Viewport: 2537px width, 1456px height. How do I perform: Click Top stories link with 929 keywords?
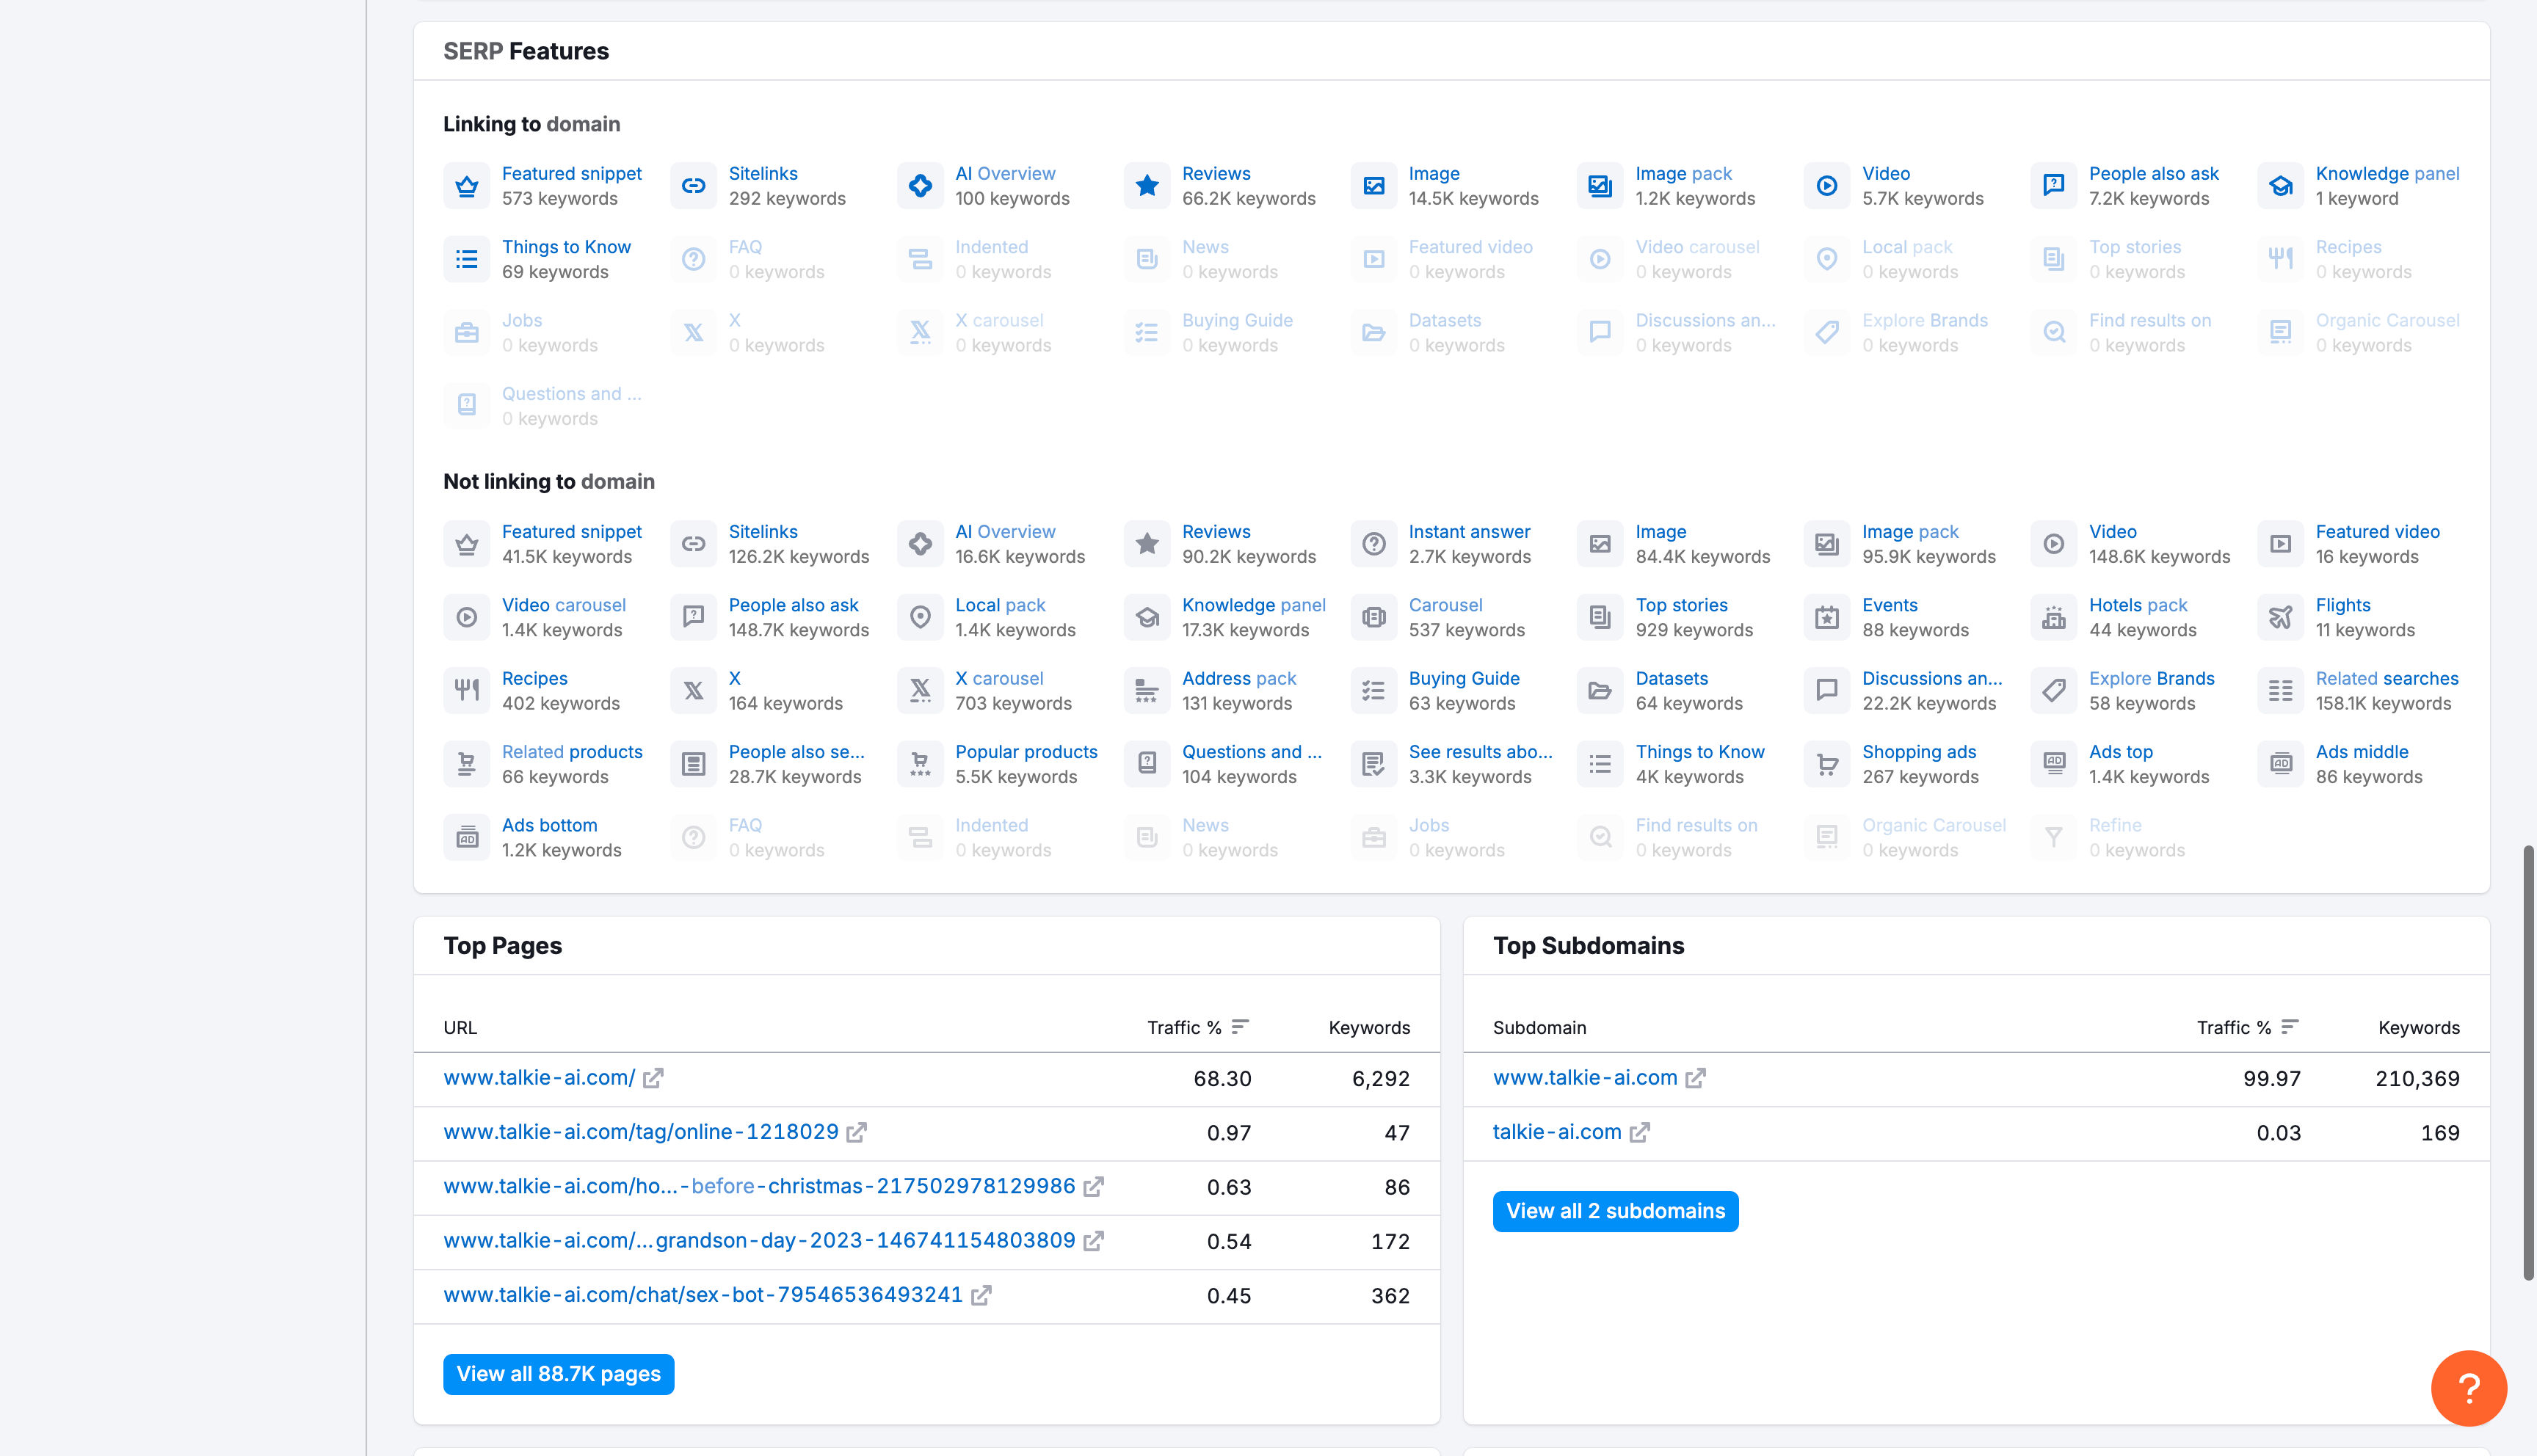pos(1681,605)
